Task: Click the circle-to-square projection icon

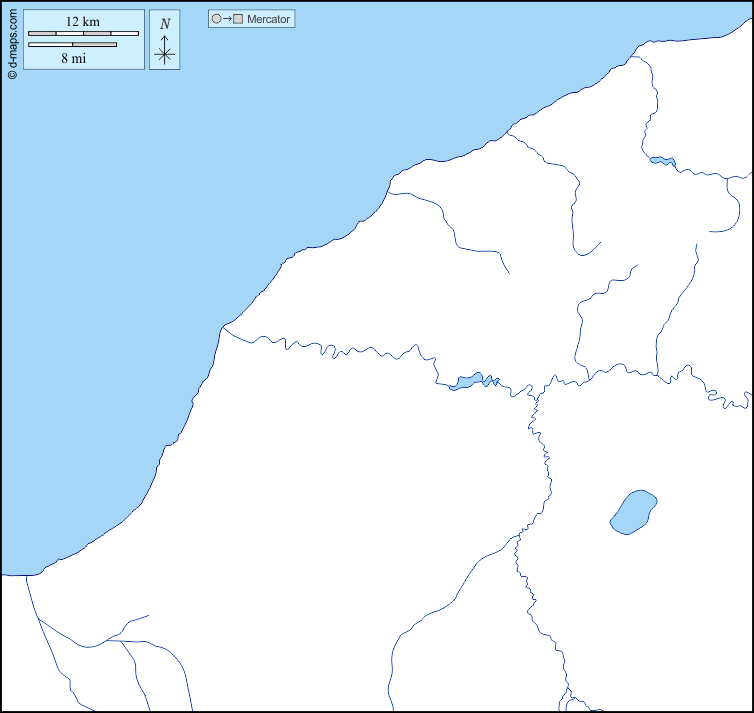Action: pyautogui.click(x=227, y=19)
